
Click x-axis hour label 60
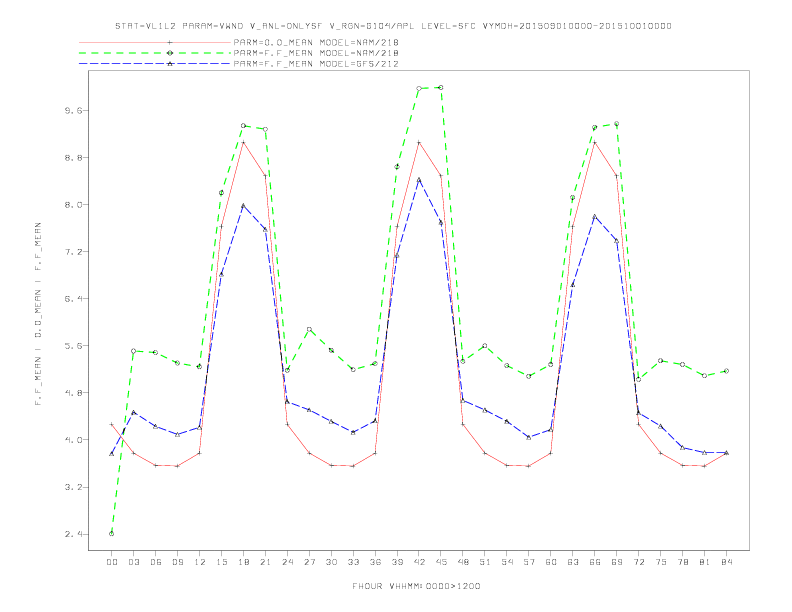coord(551,562)
